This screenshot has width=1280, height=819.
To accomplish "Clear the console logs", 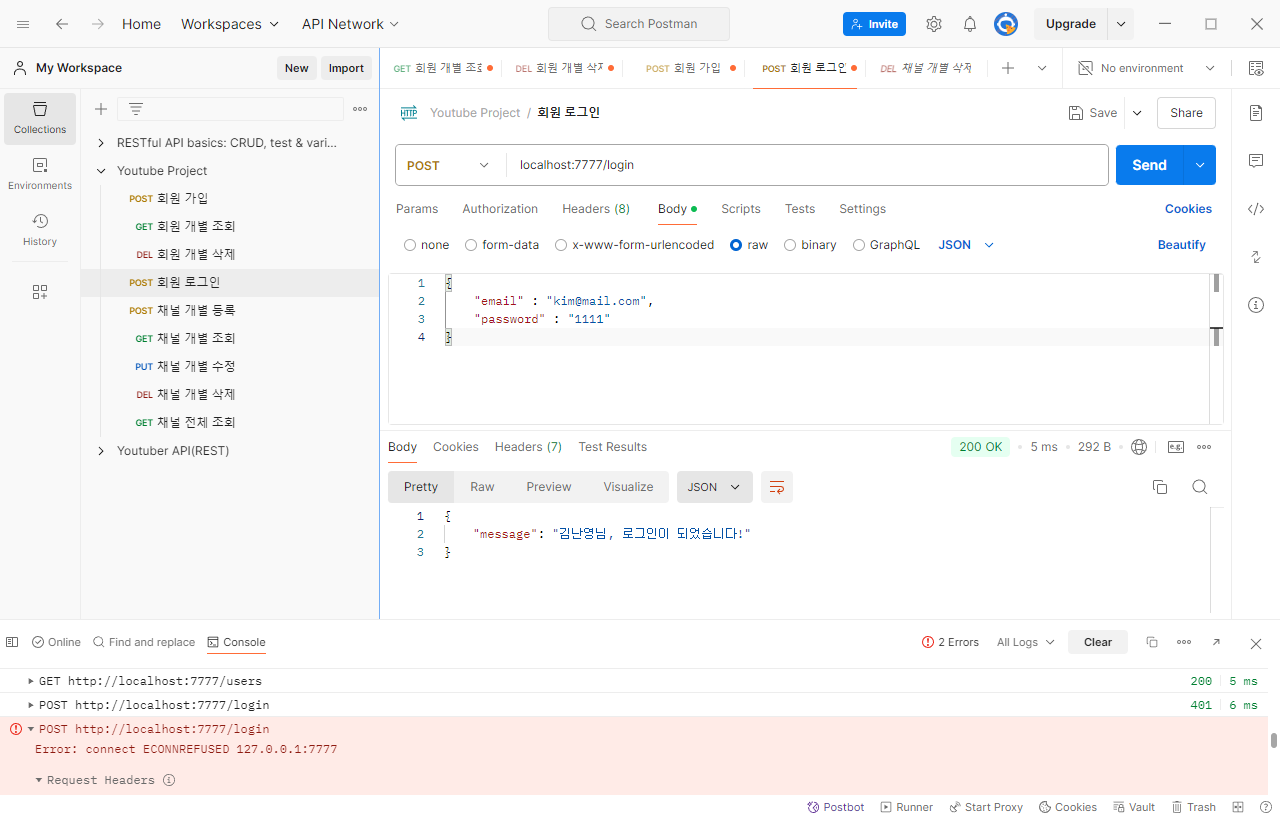I will point(1098,642).
